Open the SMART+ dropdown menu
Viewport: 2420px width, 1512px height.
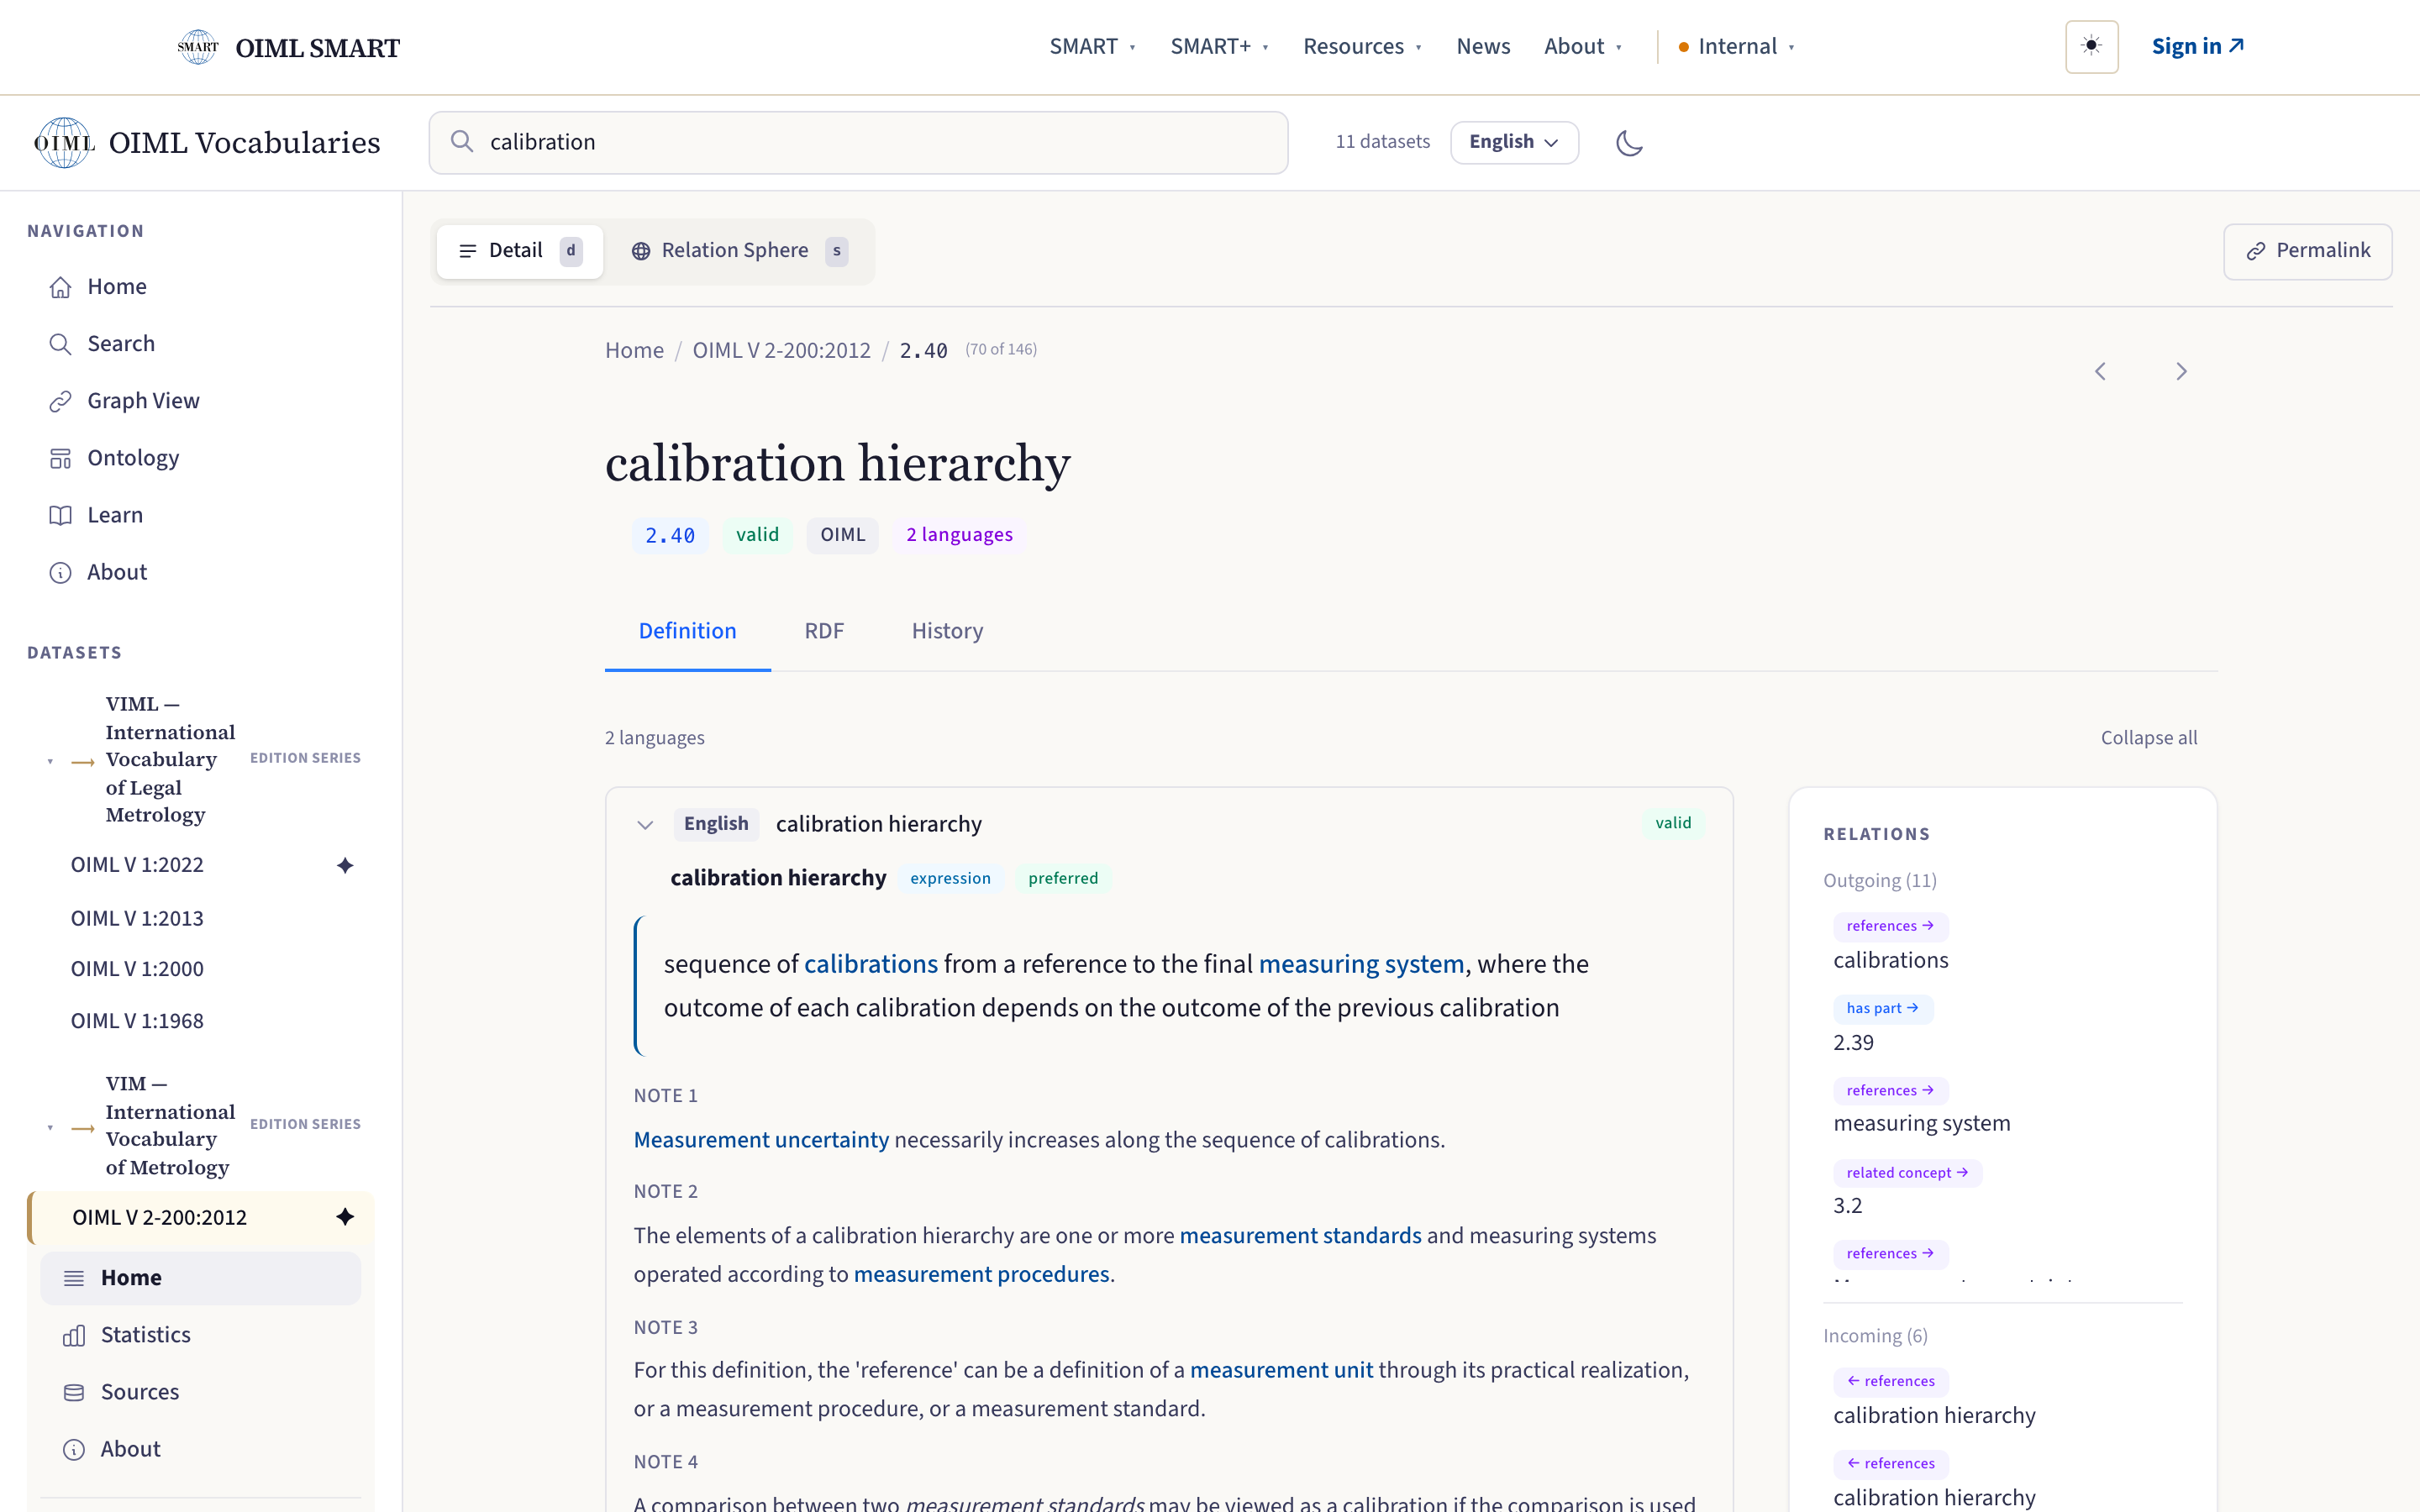point(1219,47)
